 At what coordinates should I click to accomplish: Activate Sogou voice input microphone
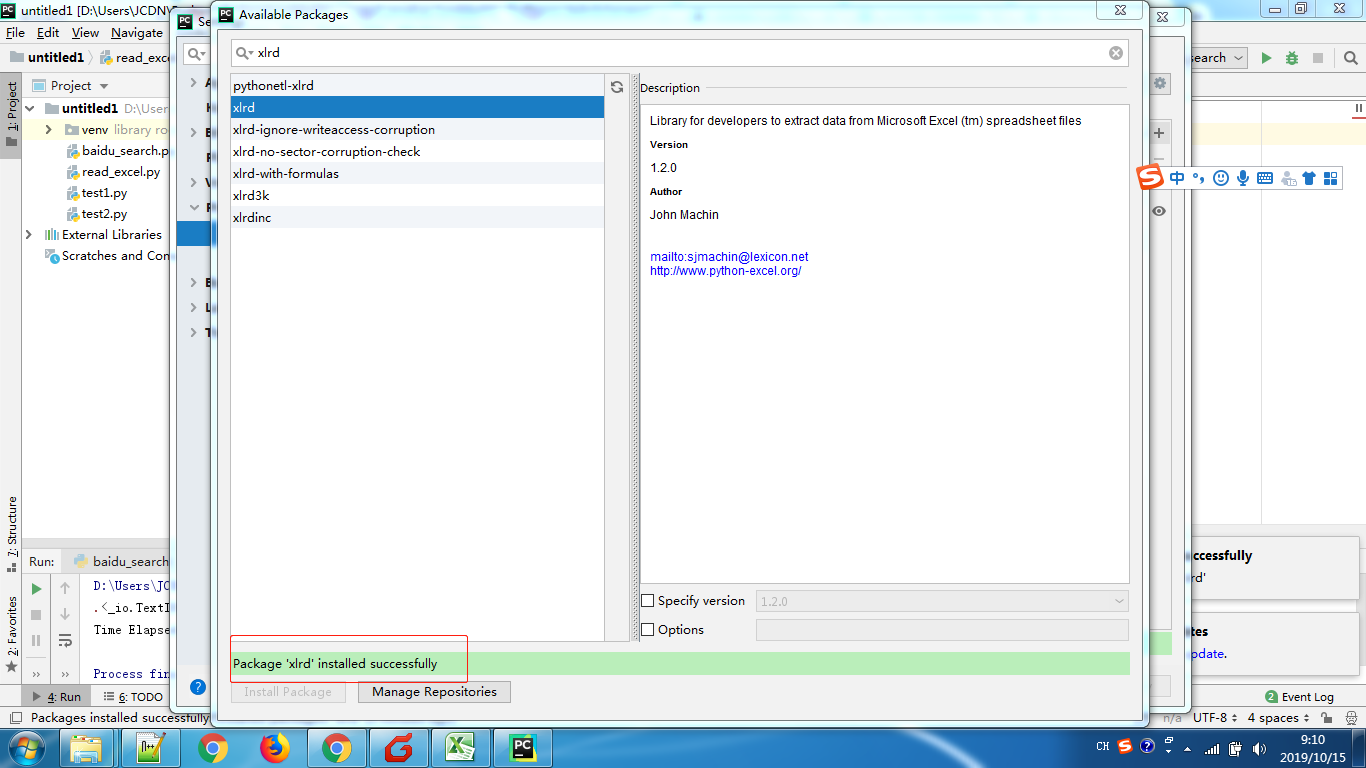point(1243,178)
